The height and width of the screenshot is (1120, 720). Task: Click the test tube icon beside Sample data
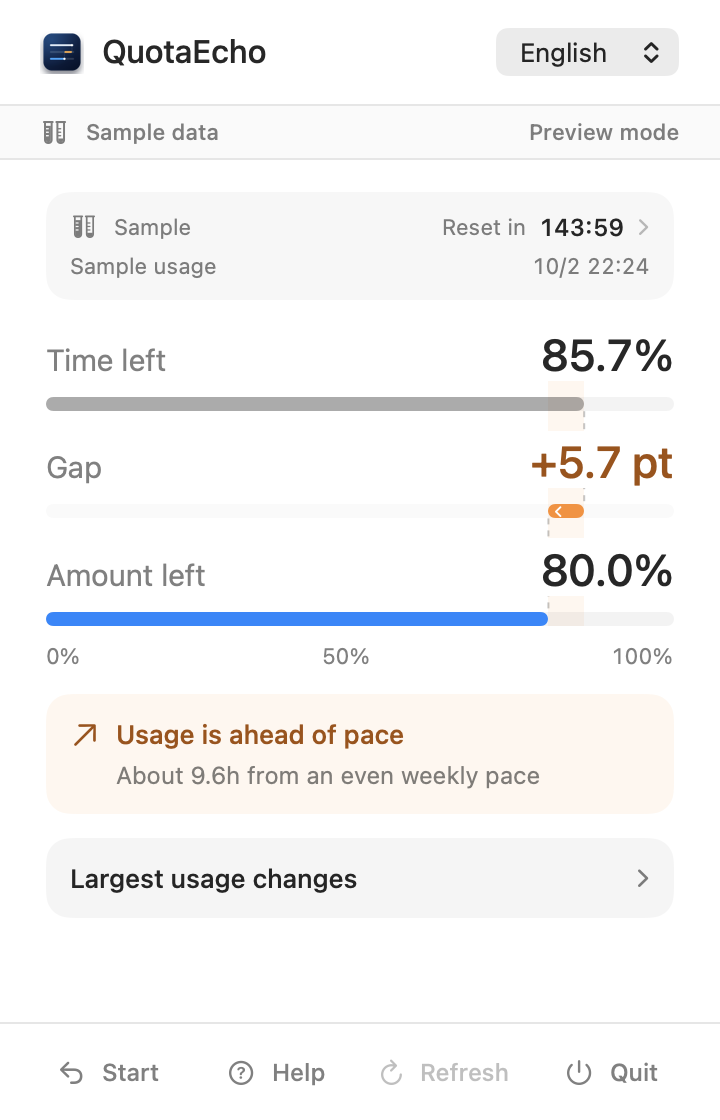click(x=54, y=132)
